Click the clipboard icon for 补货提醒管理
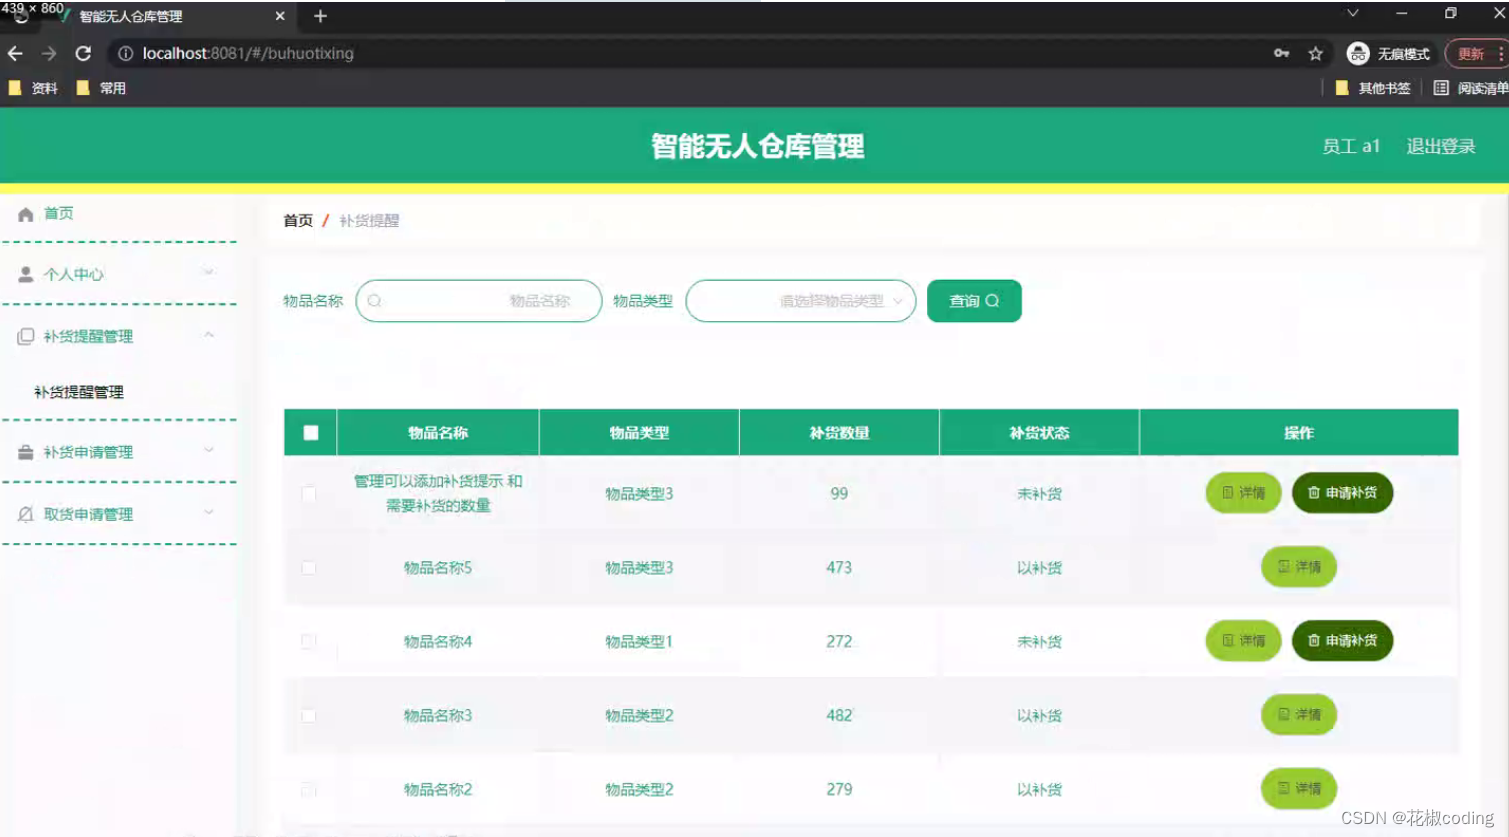 [24, 336]
